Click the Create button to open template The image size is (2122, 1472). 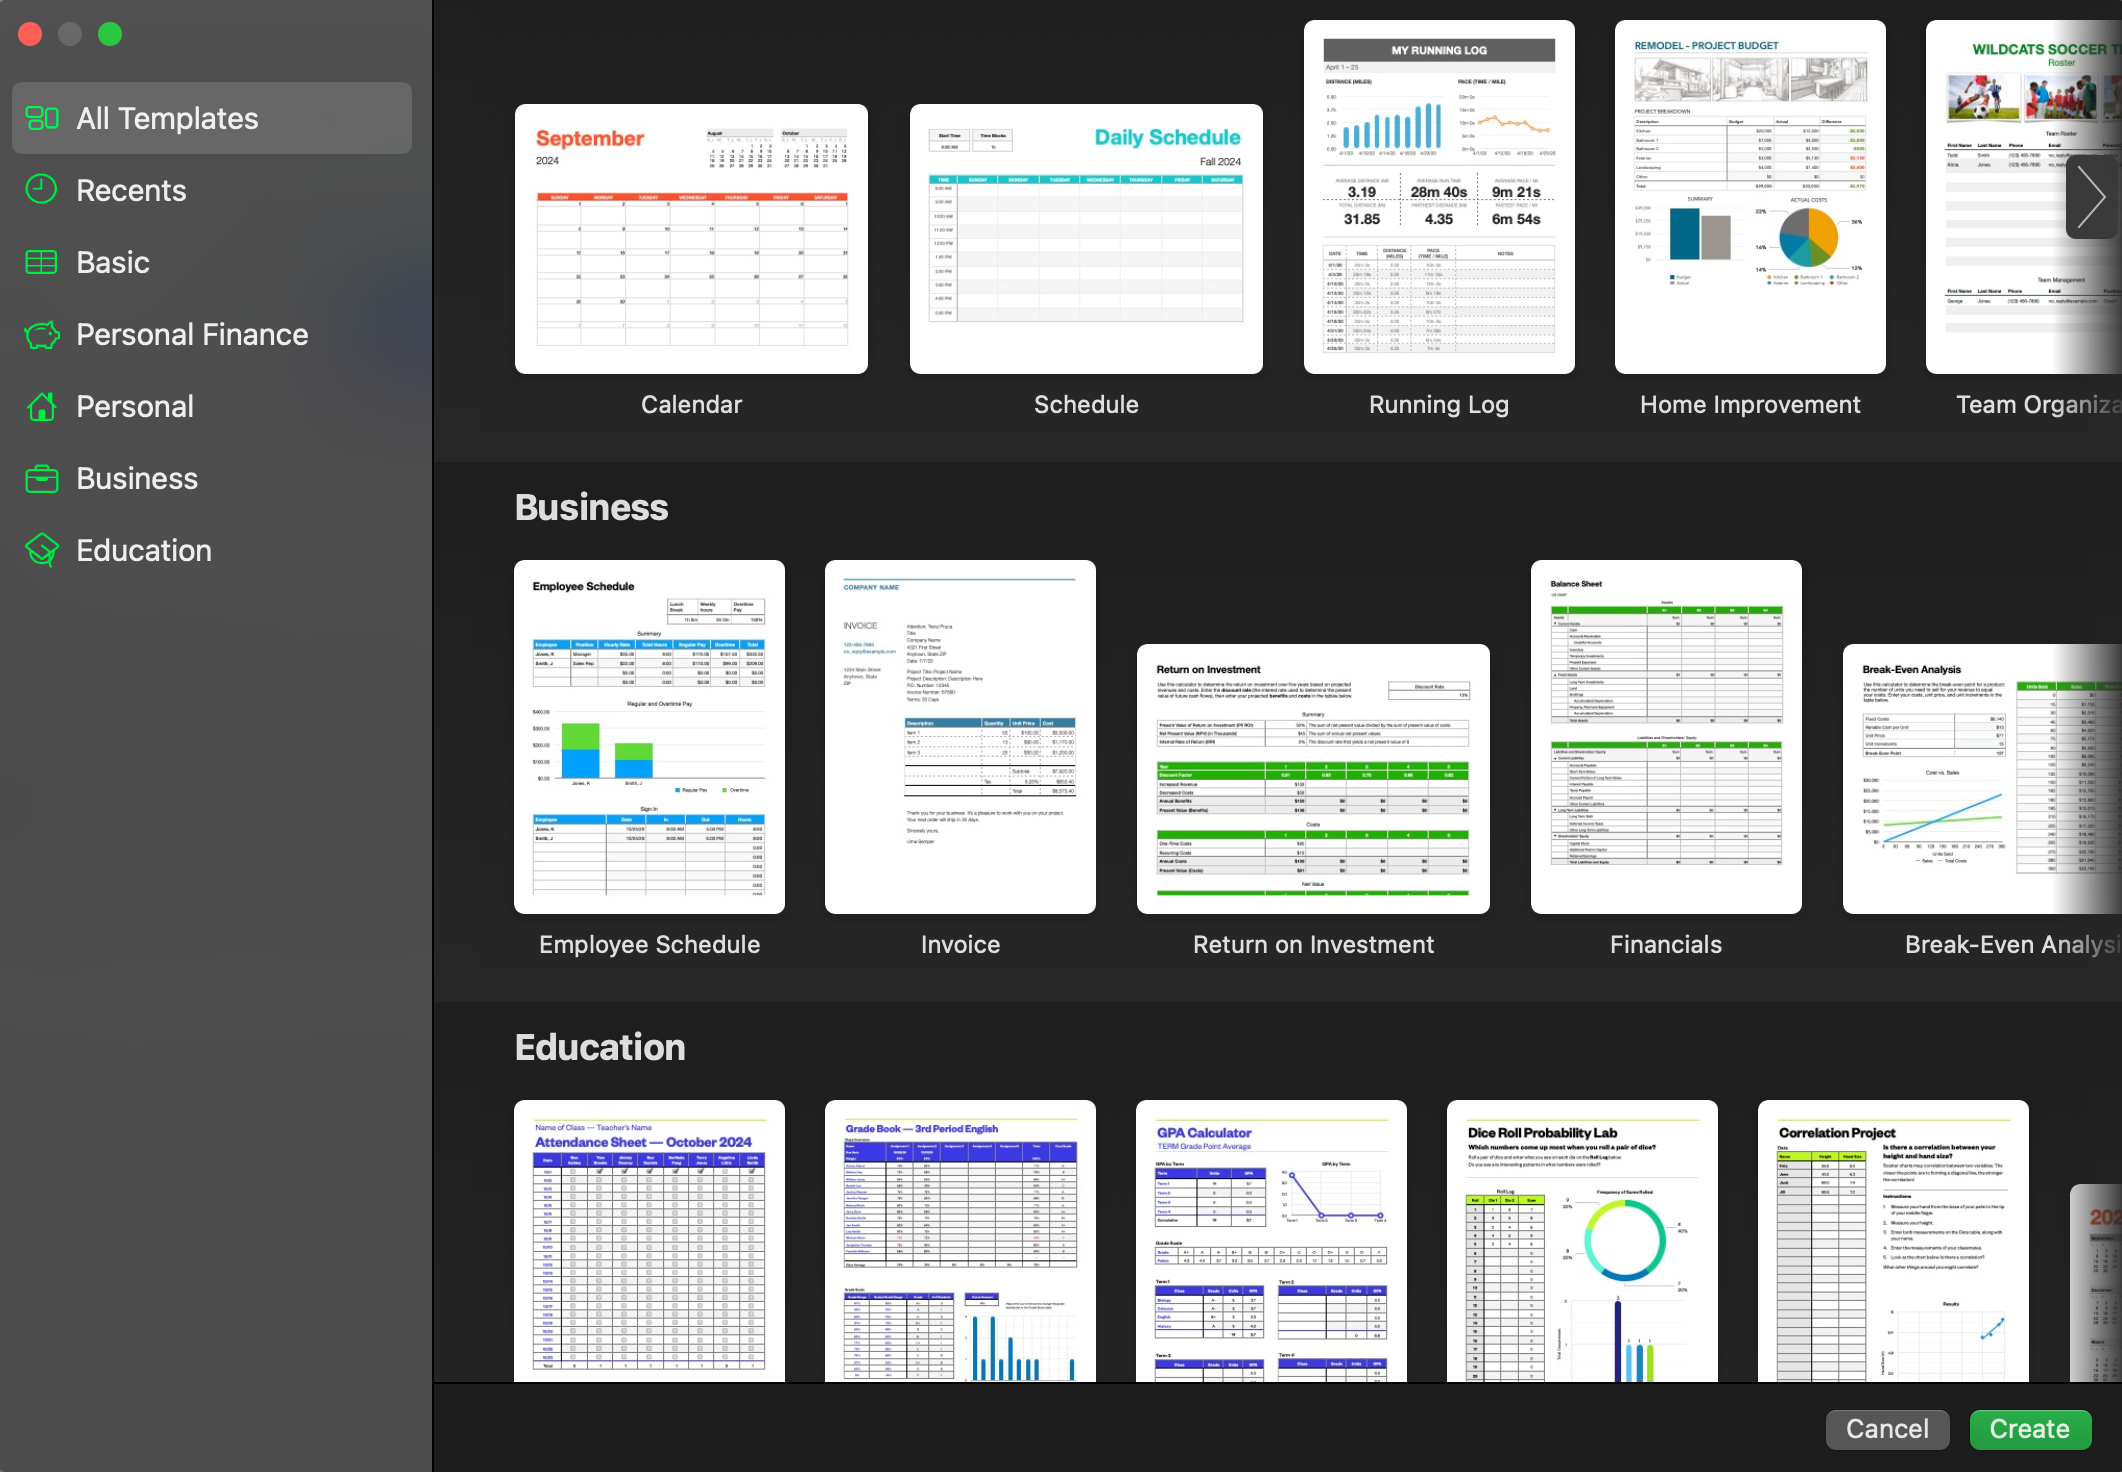(x=2028, y=1428)
